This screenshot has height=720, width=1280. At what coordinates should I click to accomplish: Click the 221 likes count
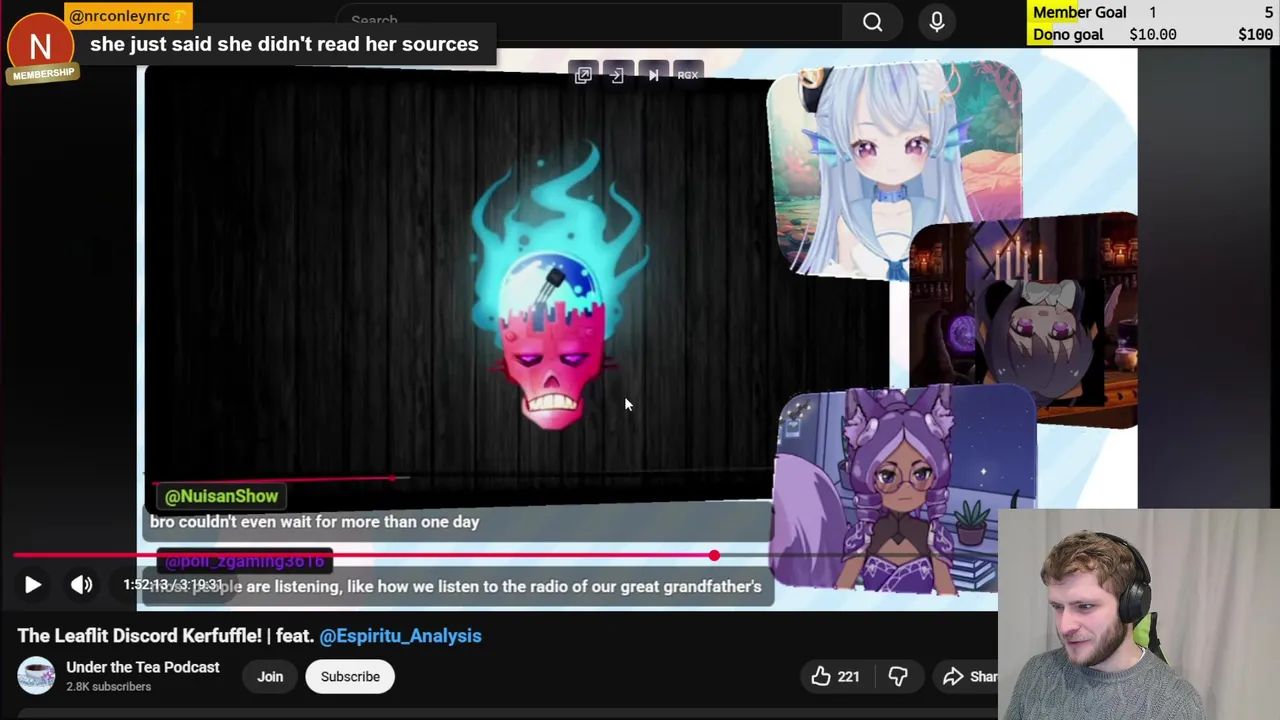click(x=848, y=677)
